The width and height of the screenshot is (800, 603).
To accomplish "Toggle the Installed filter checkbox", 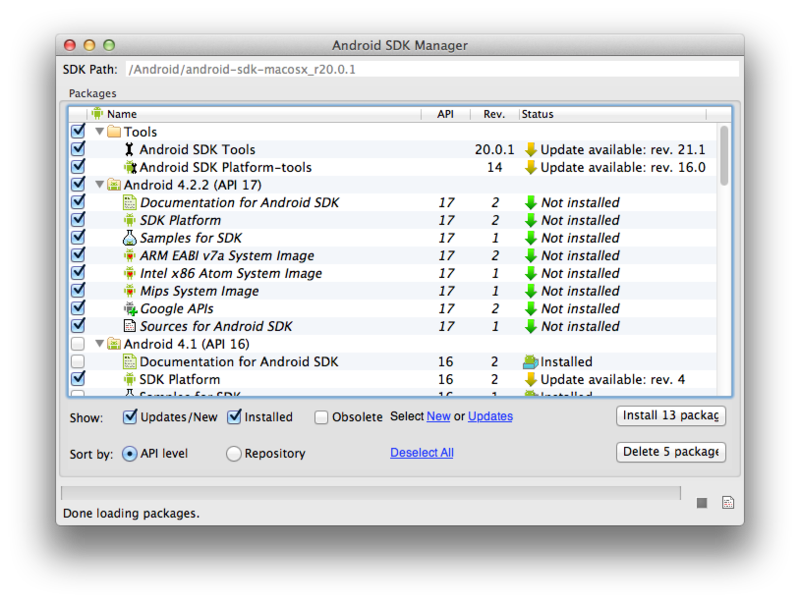I will pos(234,417).
